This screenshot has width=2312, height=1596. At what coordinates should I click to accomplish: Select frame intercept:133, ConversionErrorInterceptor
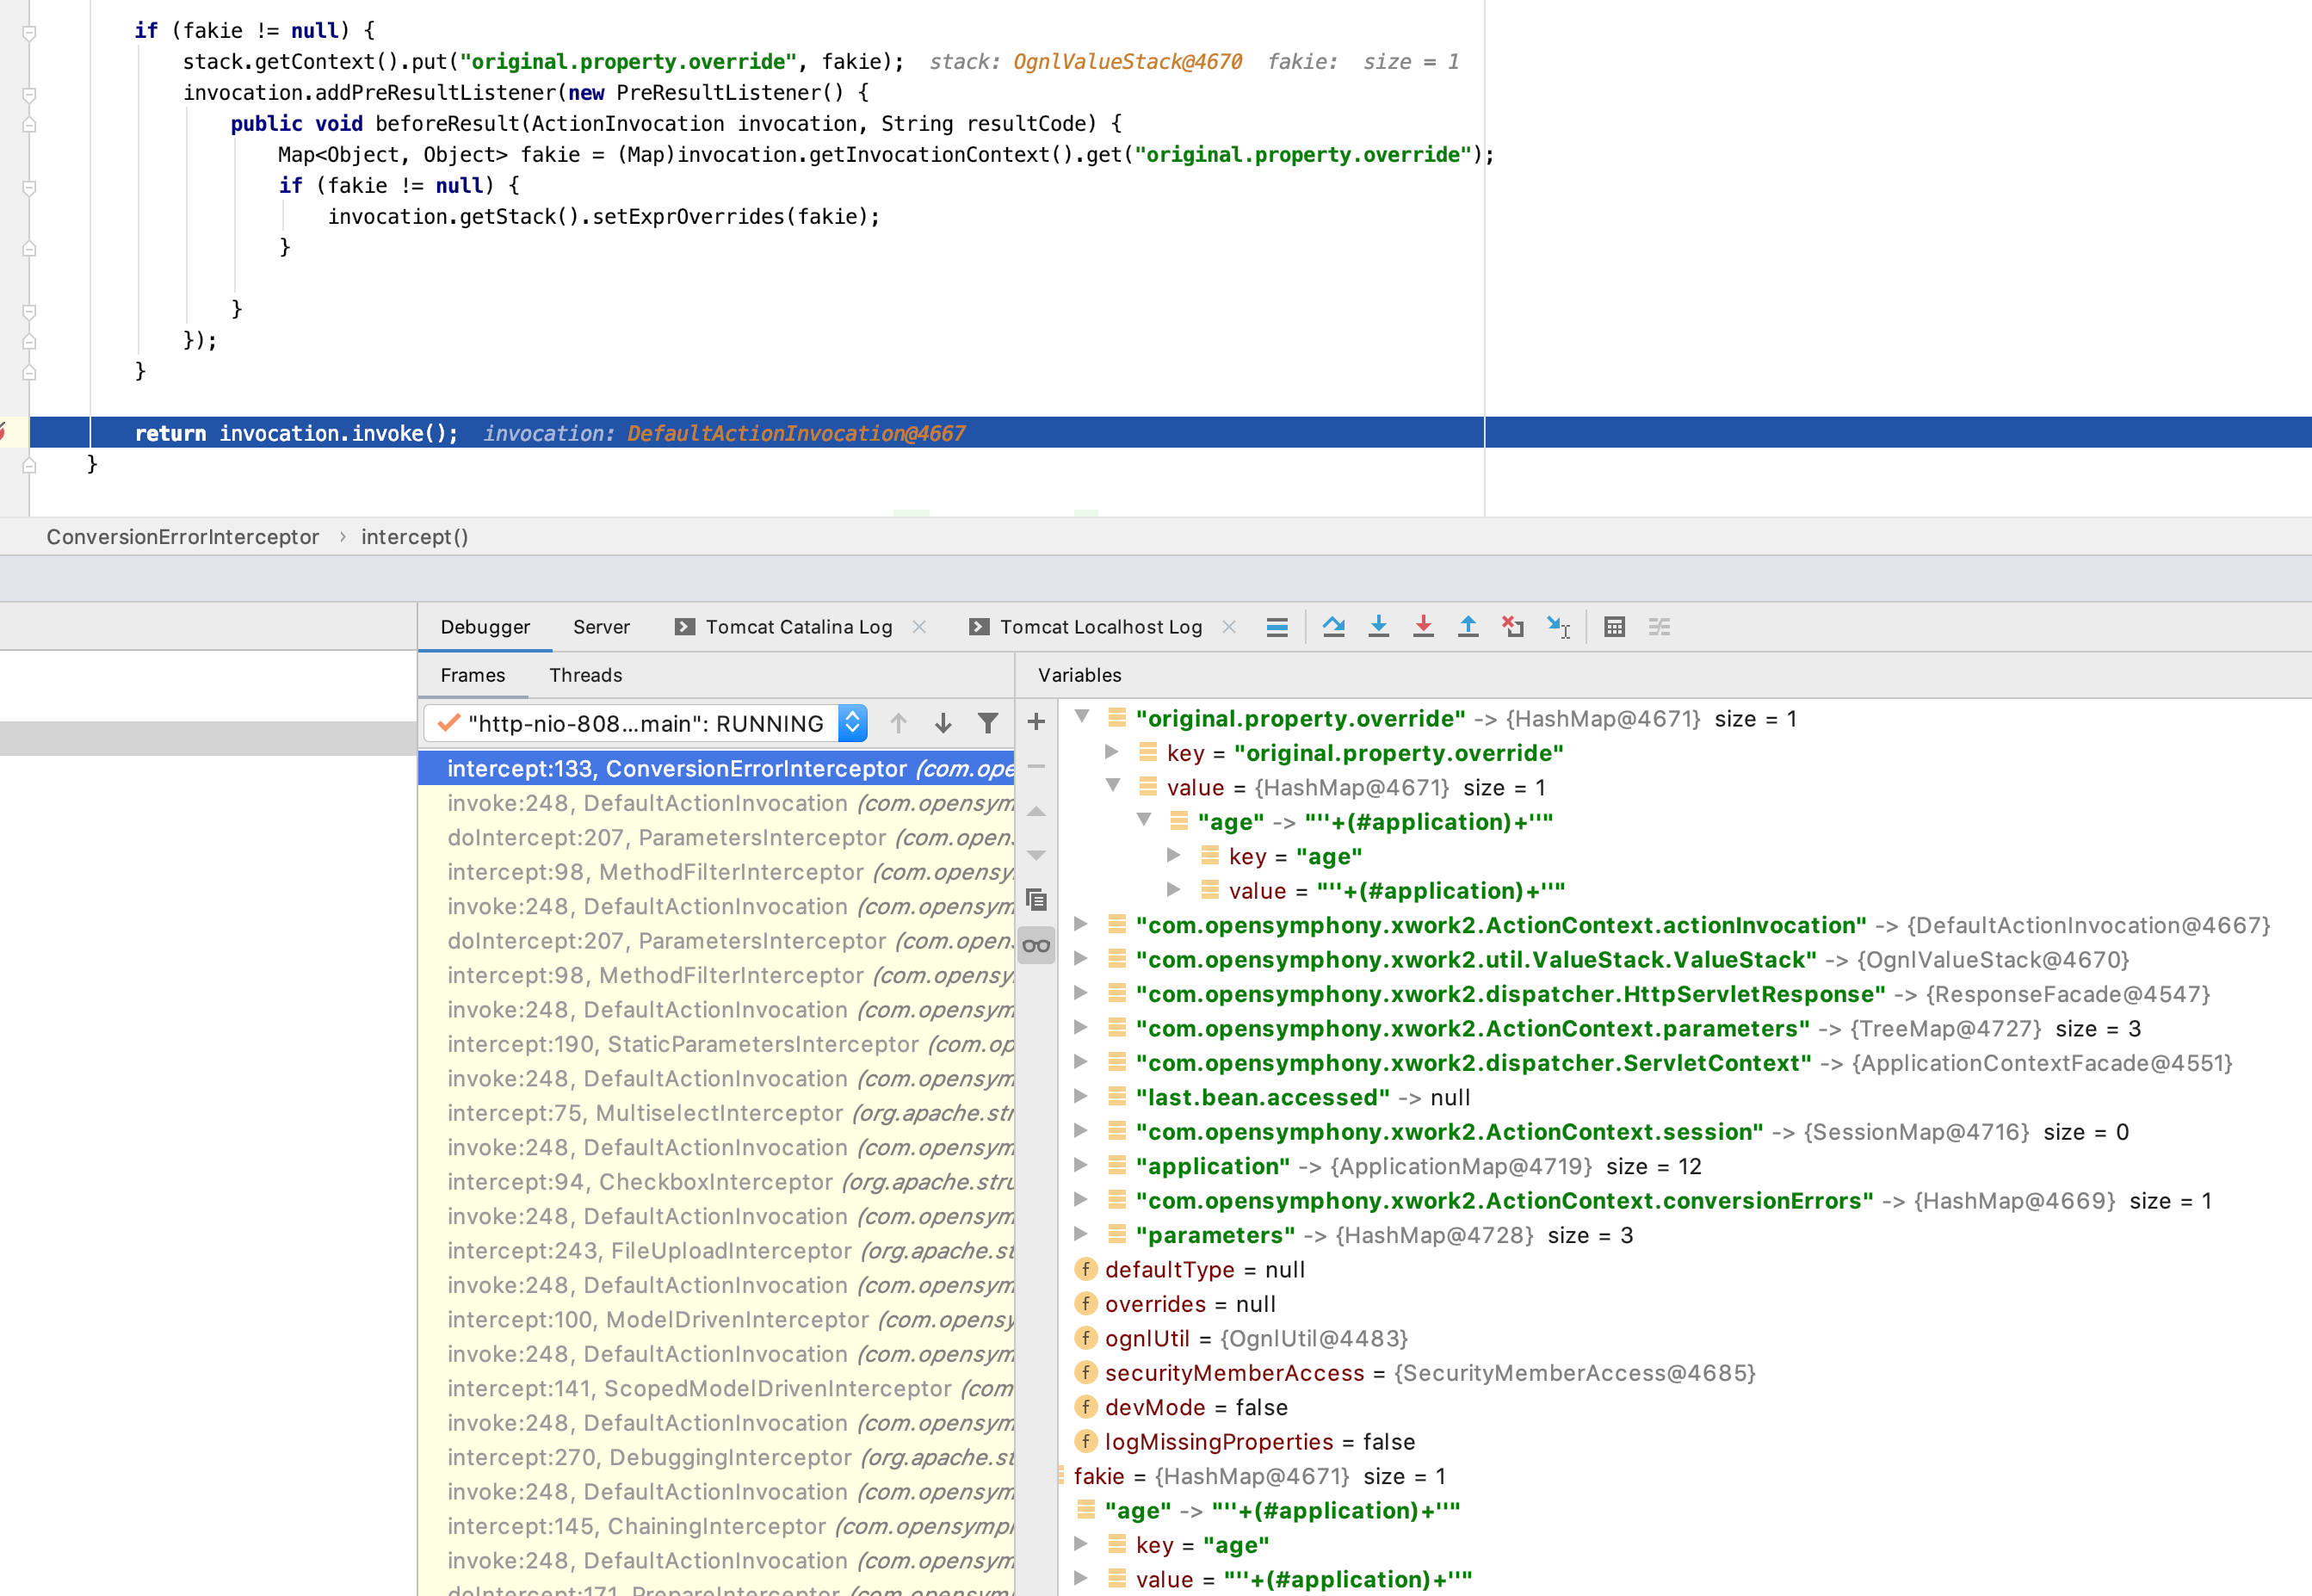coord(716,768)
